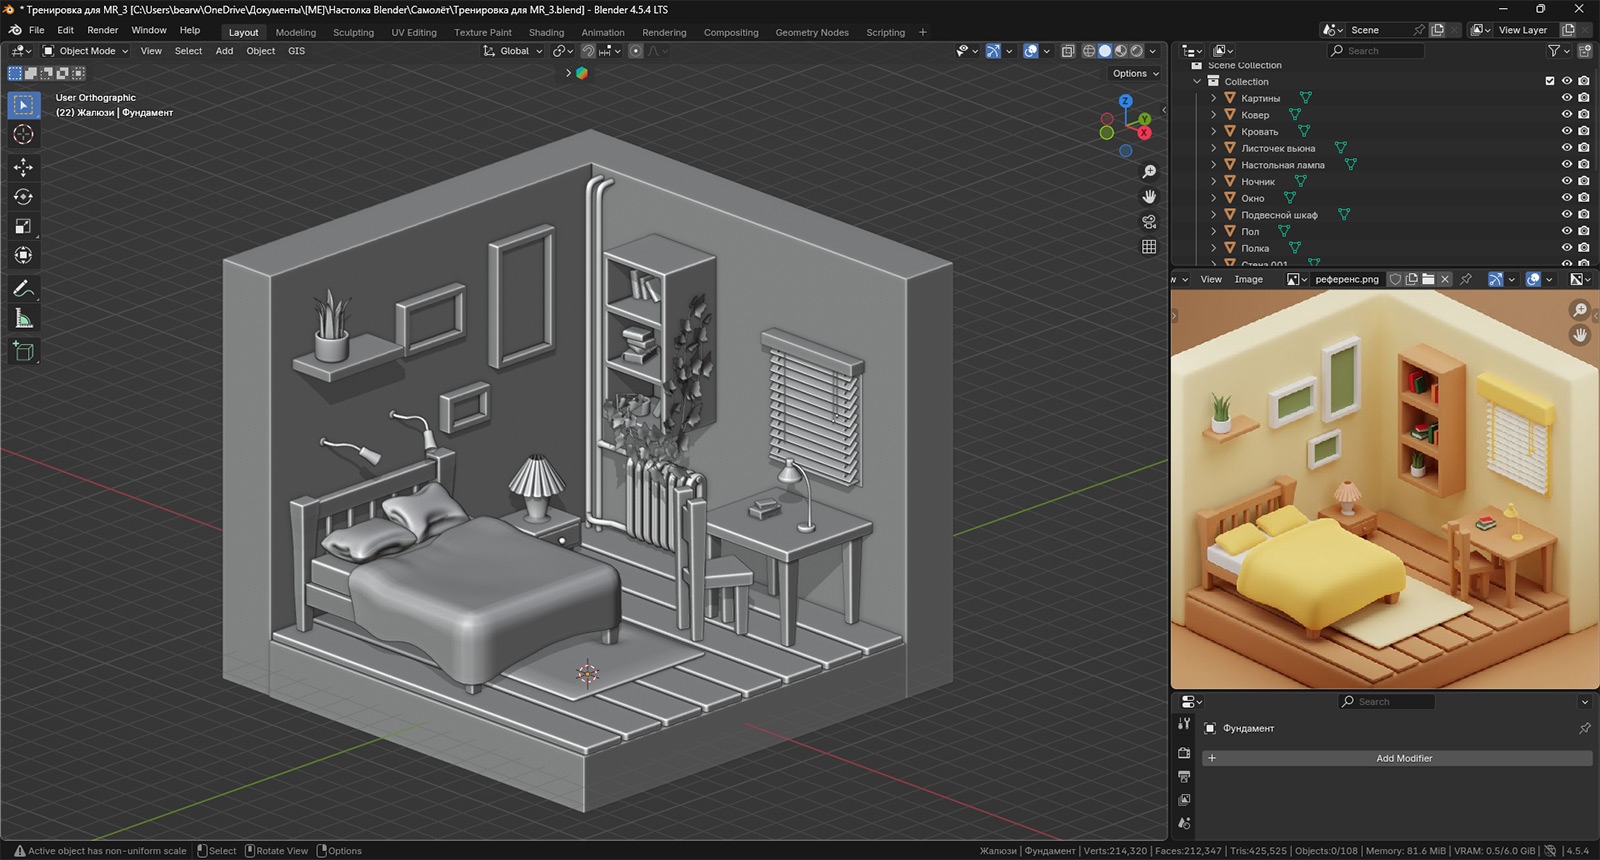Image resolution: width=1600 pixels, height=860 pixels.
Task: Open the Object Mode dropdown
Action: click(86, 51)
